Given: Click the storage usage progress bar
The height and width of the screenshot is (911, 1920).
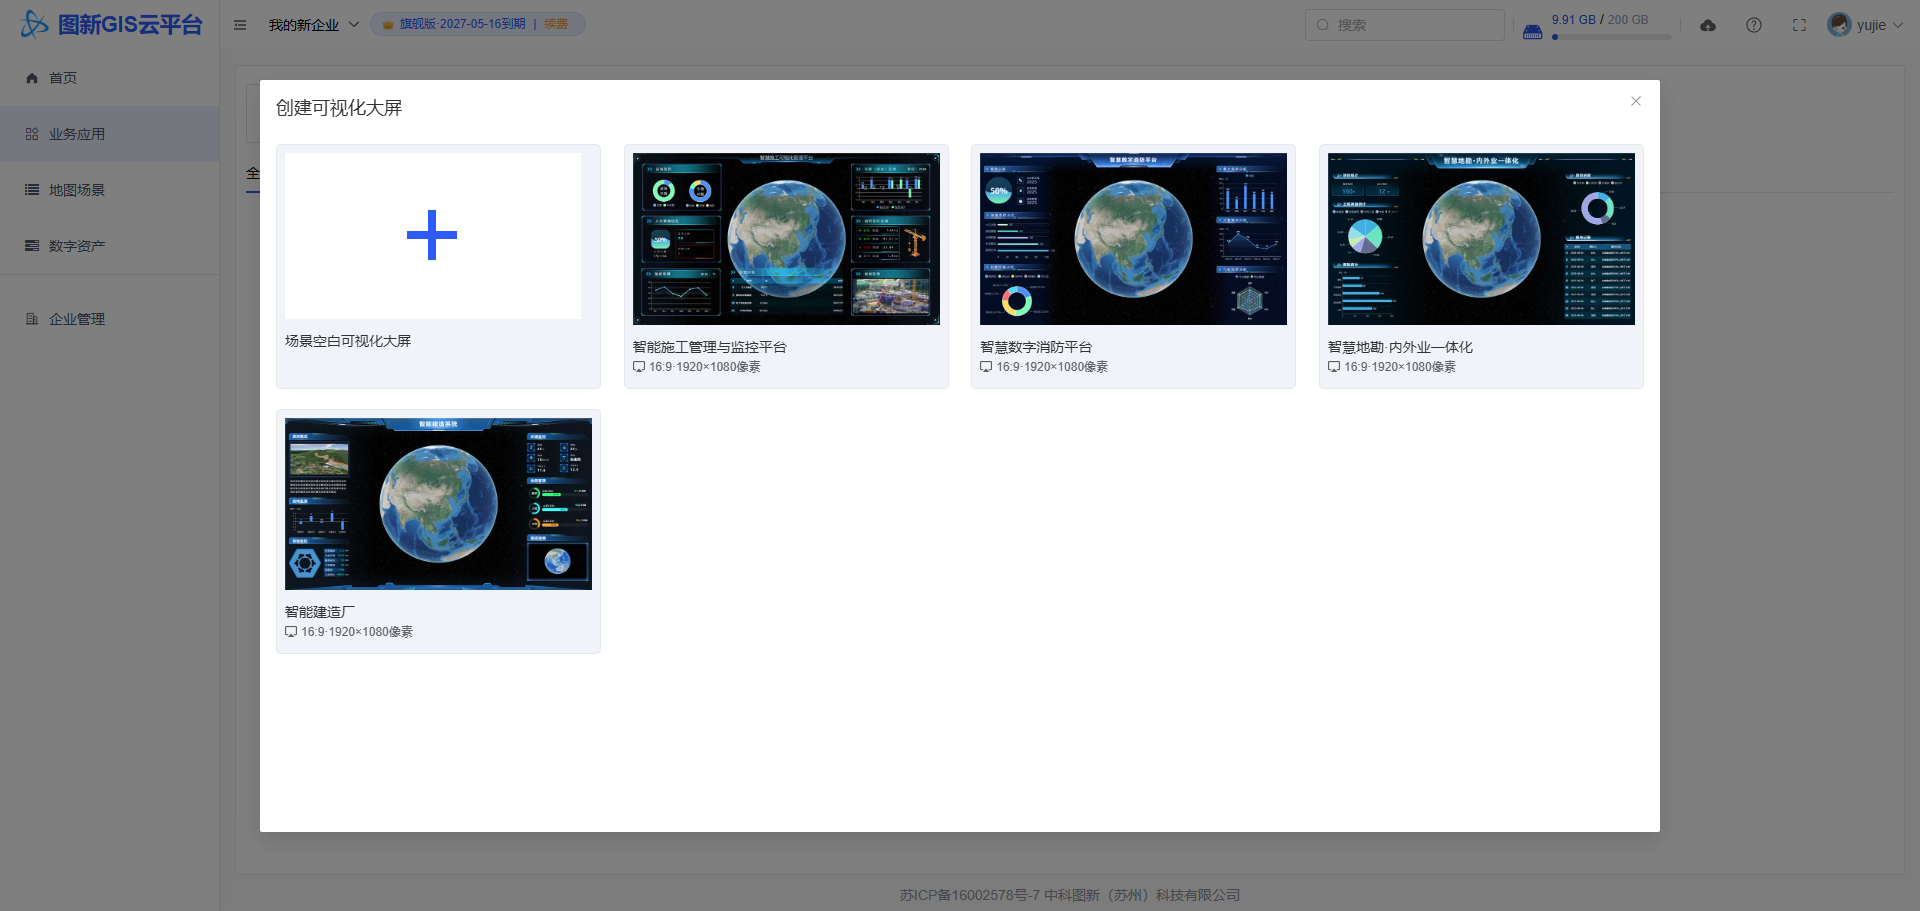Looking at the screenshot, I should tap(1611, 37).
